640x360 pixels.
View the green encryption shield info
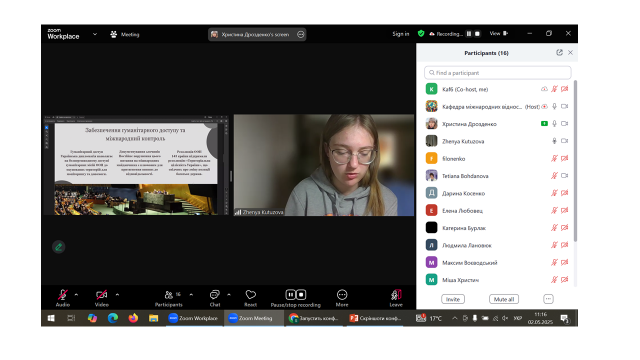pyautogui.click(x=421, y=33)
